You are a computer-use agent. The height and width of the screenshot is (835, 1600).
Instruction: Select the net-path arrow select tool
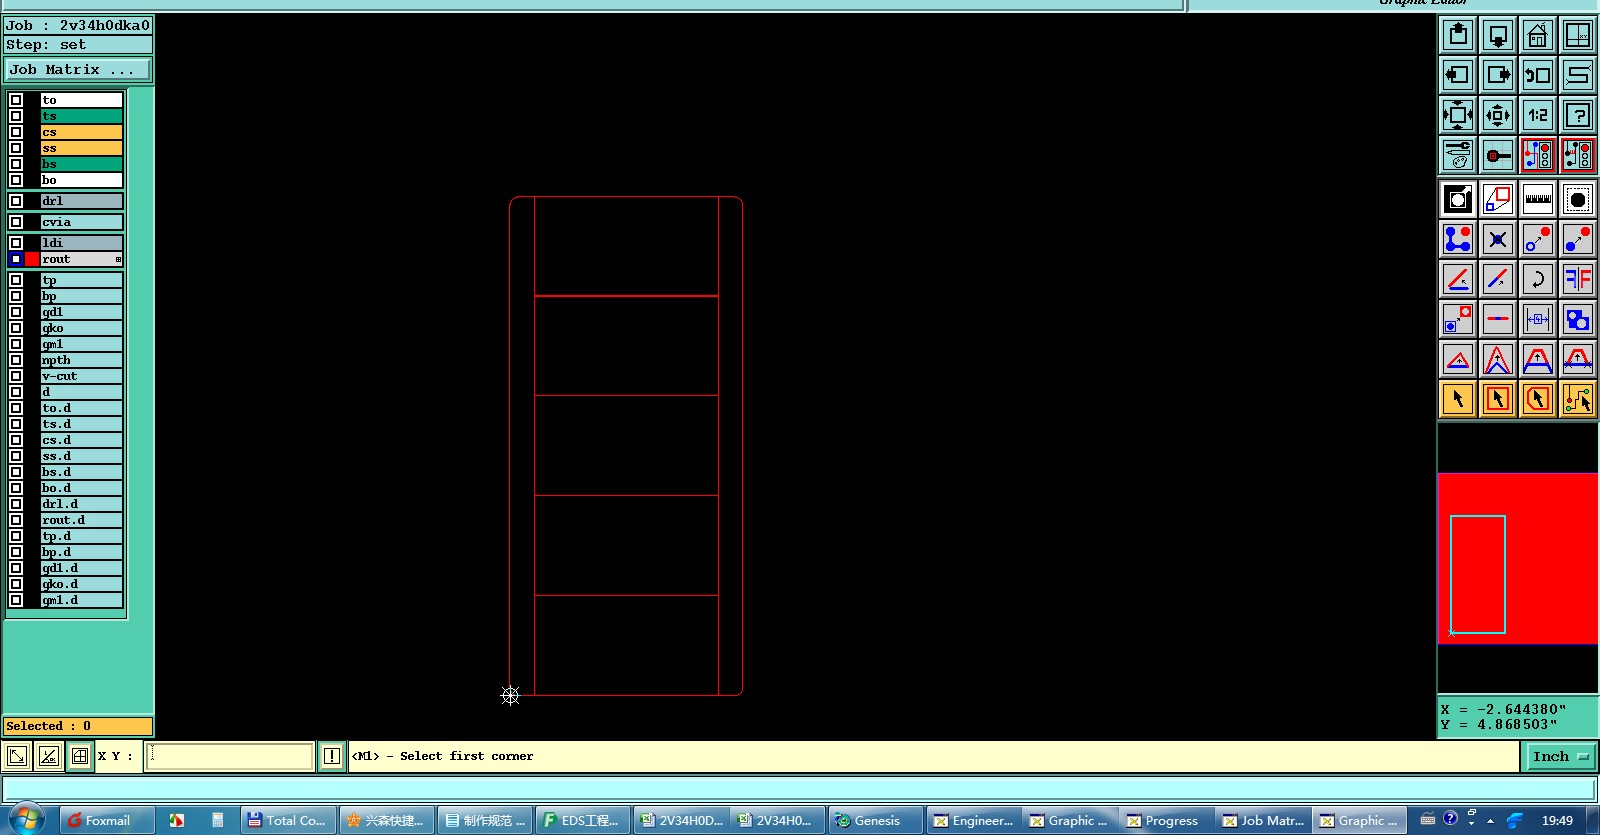1578,399
